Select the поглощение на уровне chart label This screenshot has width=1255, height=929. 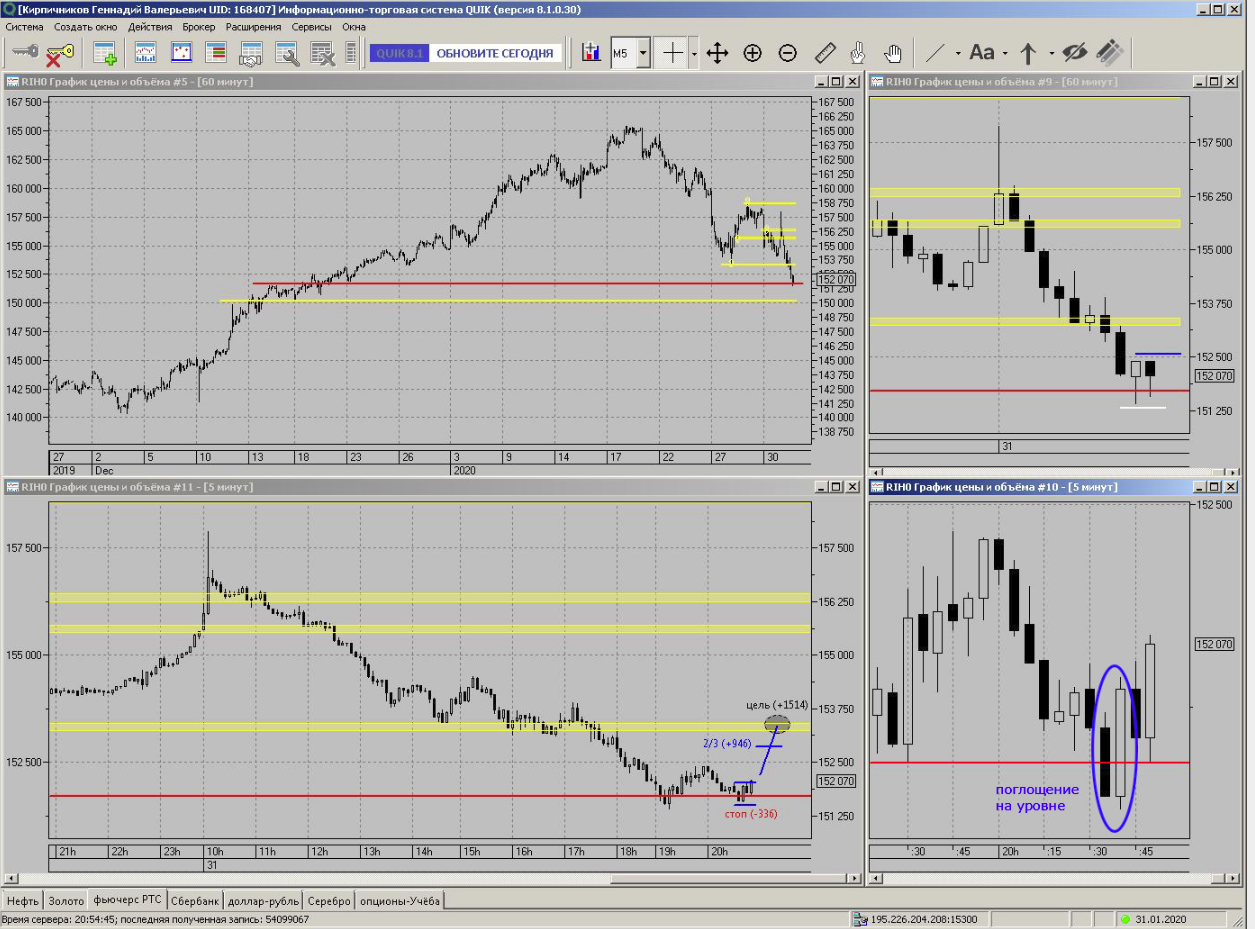pos(1037,797)
